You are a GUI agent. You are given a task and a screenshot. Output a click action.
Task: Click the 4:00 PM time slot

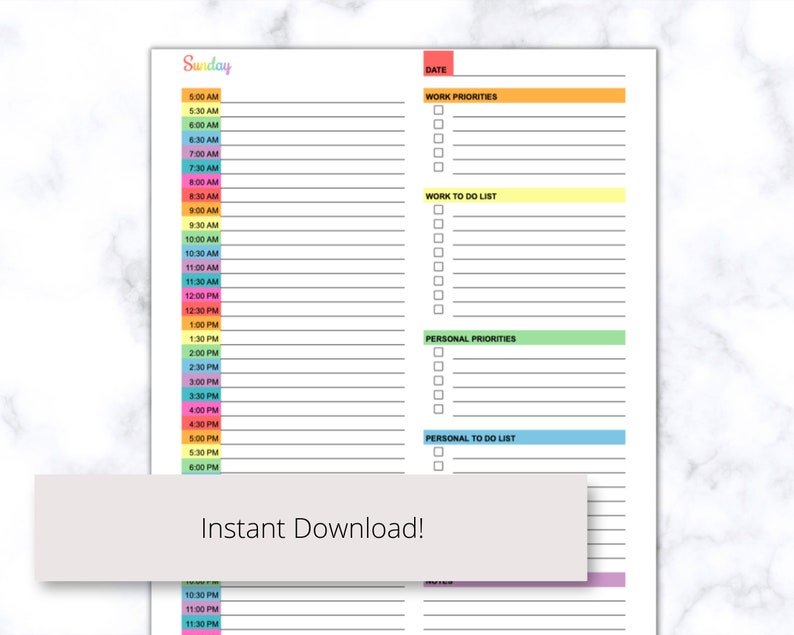pyautogui.click(x=202, y=410)
